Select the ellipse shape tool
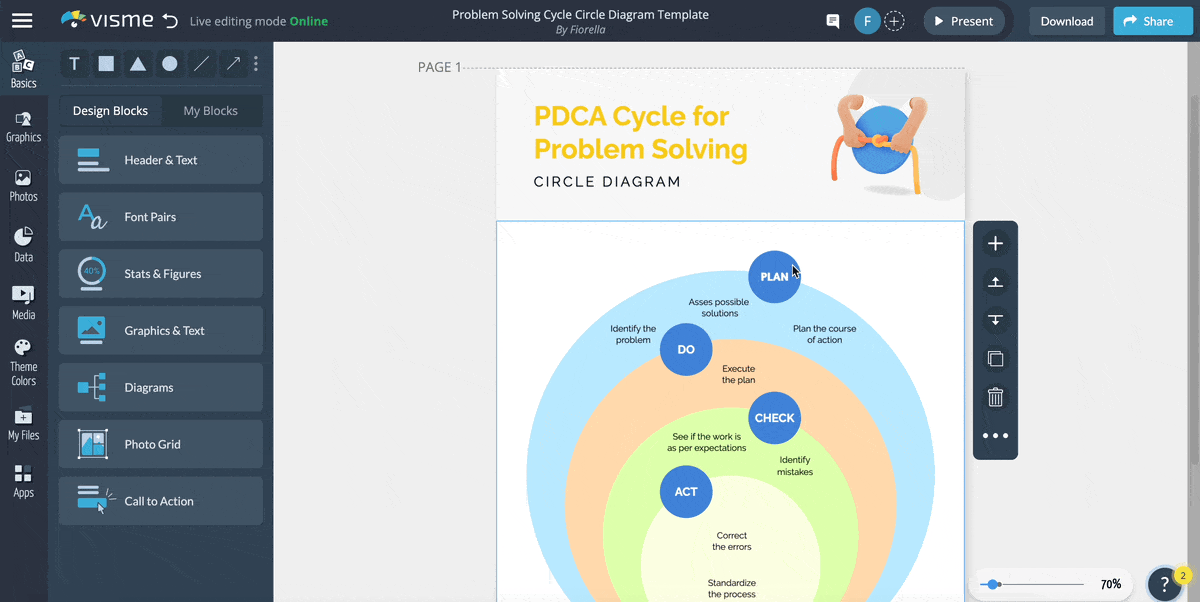The image size is (1200, 602). click(x=170, y=63)
